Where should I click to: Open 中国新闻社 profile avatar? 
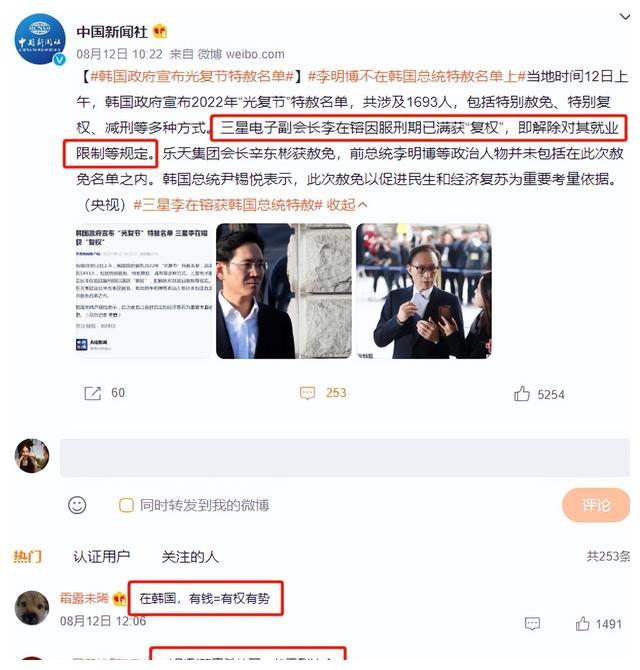coord(40,39)
